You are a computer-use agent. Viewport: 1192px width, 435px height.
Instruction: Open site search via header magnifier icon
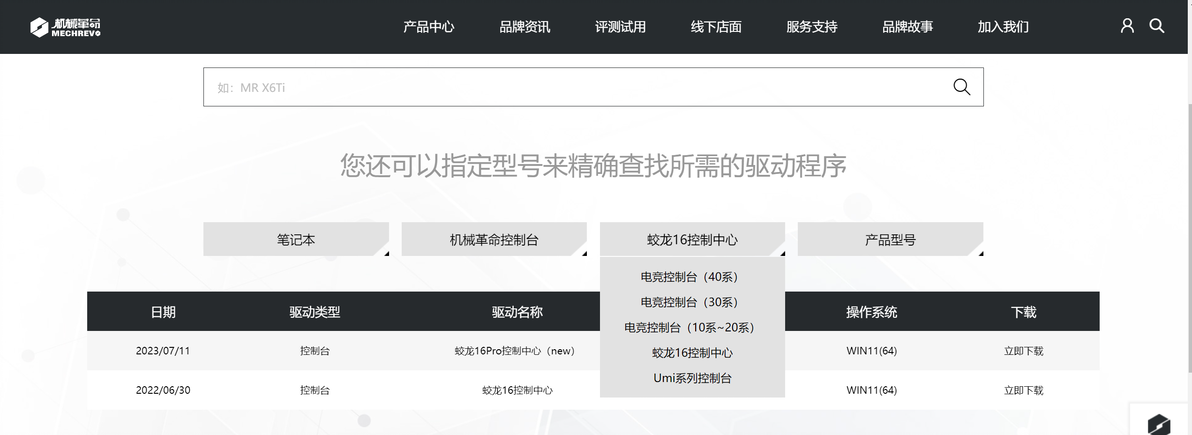[x=1157, y=26]
